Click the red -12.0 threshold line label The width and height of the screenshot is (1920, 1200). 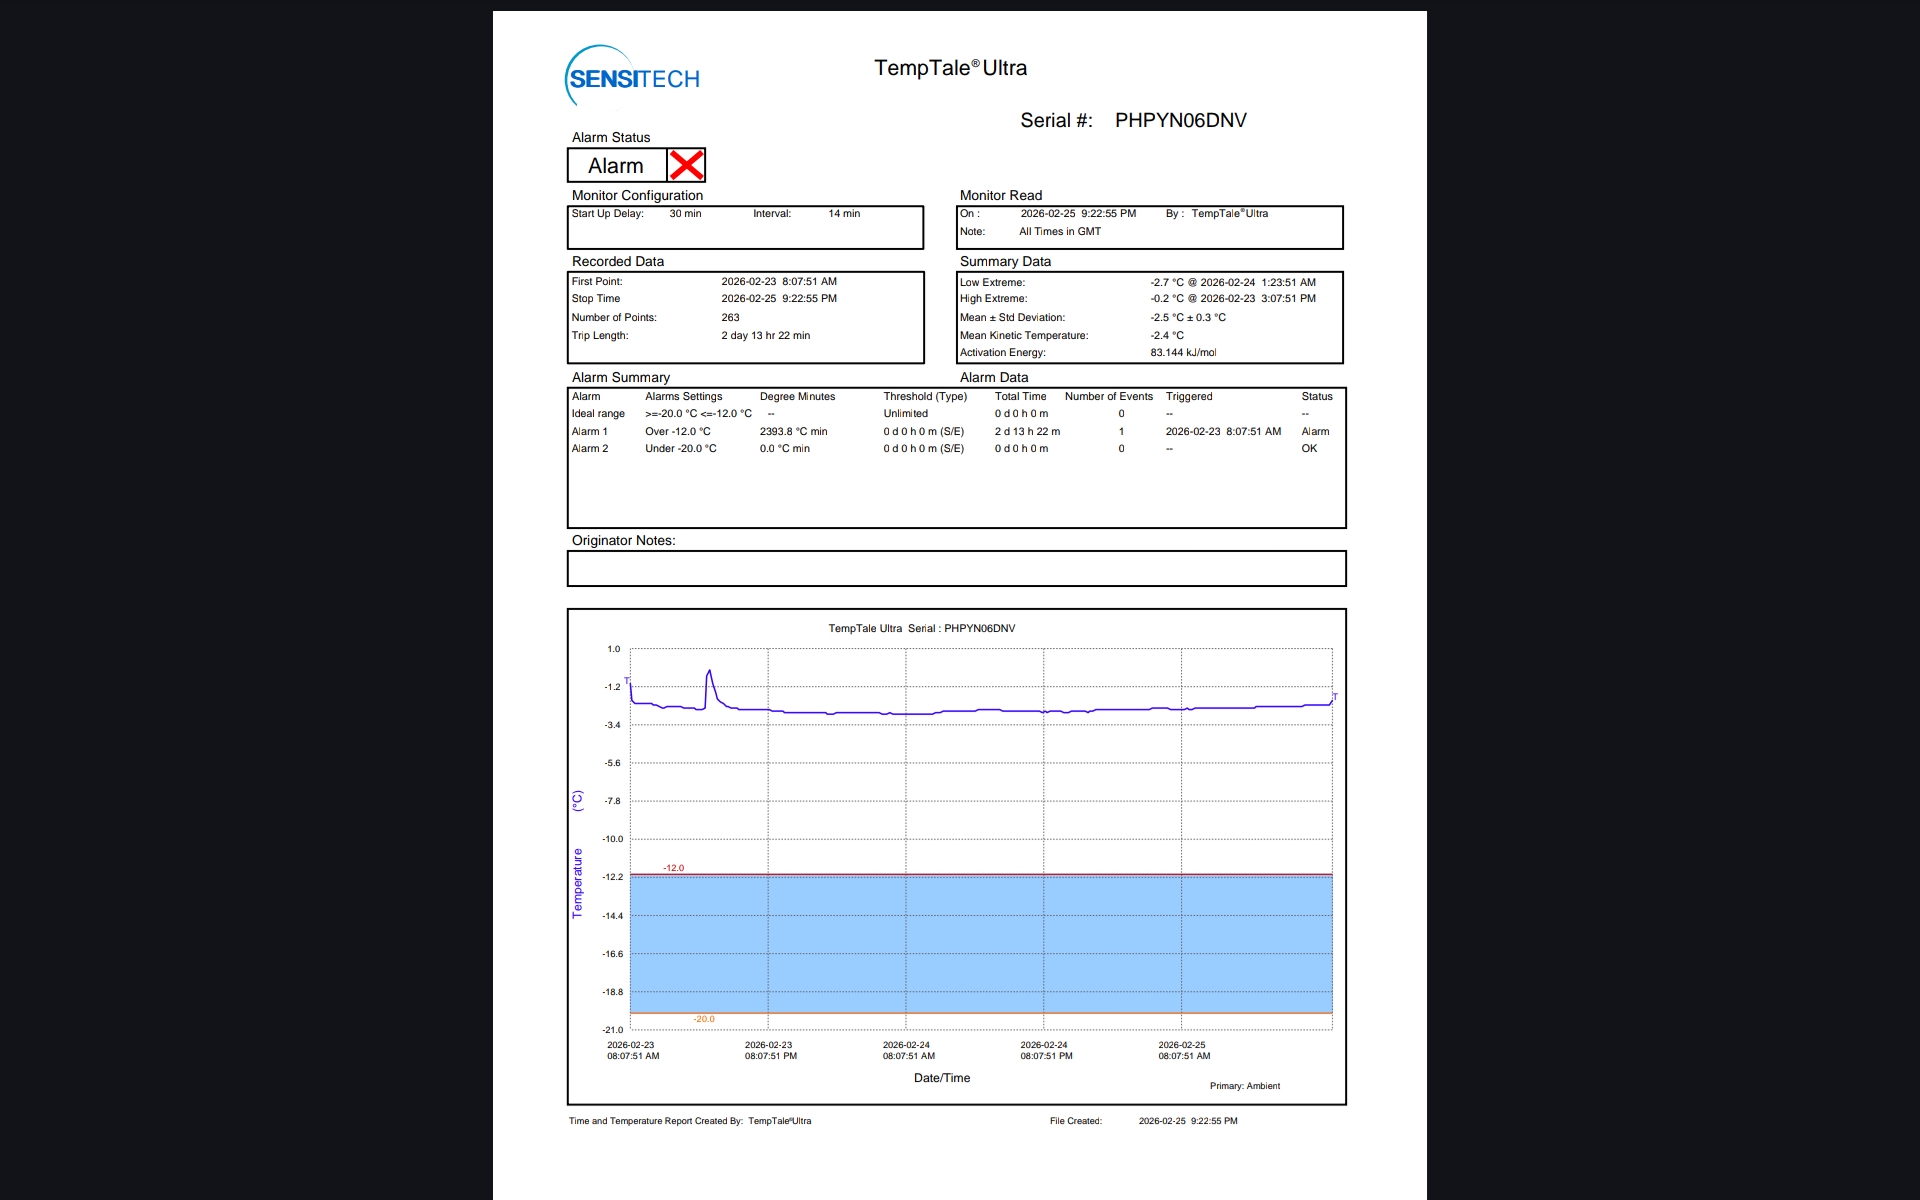(674, 868)
